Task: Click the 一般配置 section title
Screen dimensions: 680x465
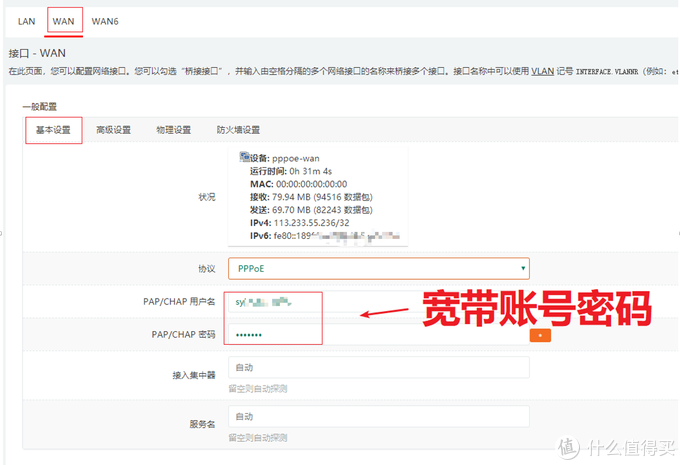Action: pyautogui.click(x=39, y=106)
